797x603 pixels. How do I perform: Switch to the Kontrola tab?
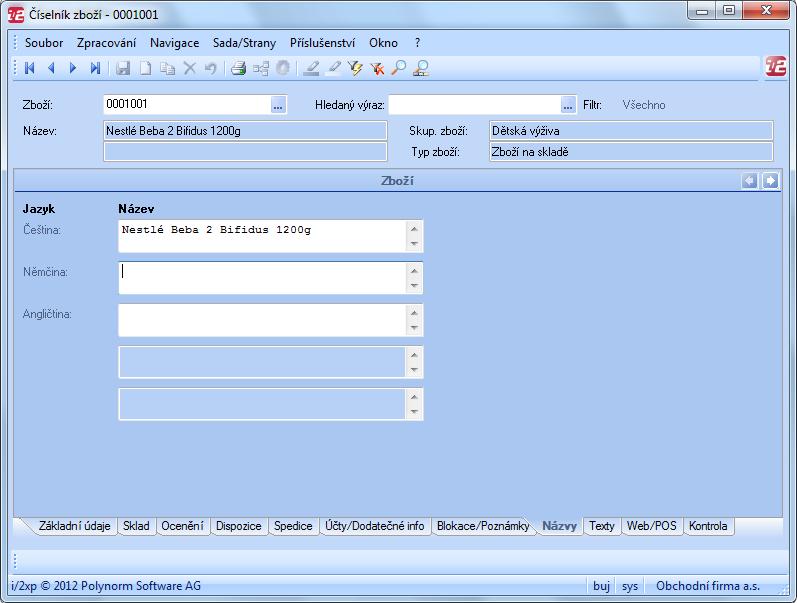click(708, 526)
